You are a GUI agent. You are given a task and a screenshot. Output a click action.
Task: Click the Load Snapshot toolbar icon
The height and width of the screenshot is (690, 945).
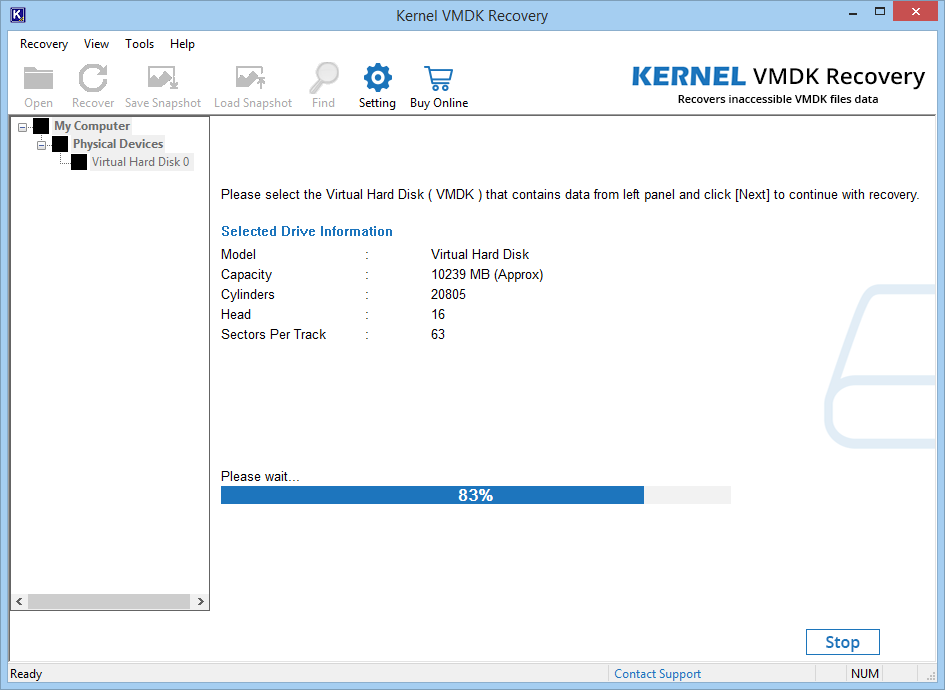(251, 78)
